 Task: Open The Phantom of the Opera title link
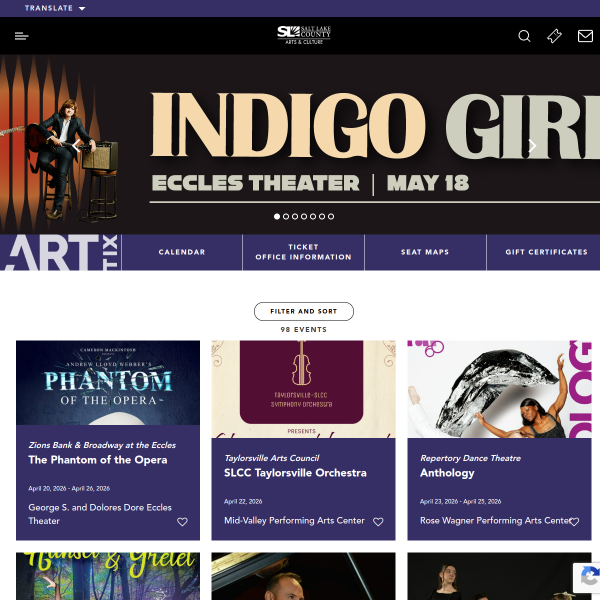click(x=98, y=460)
